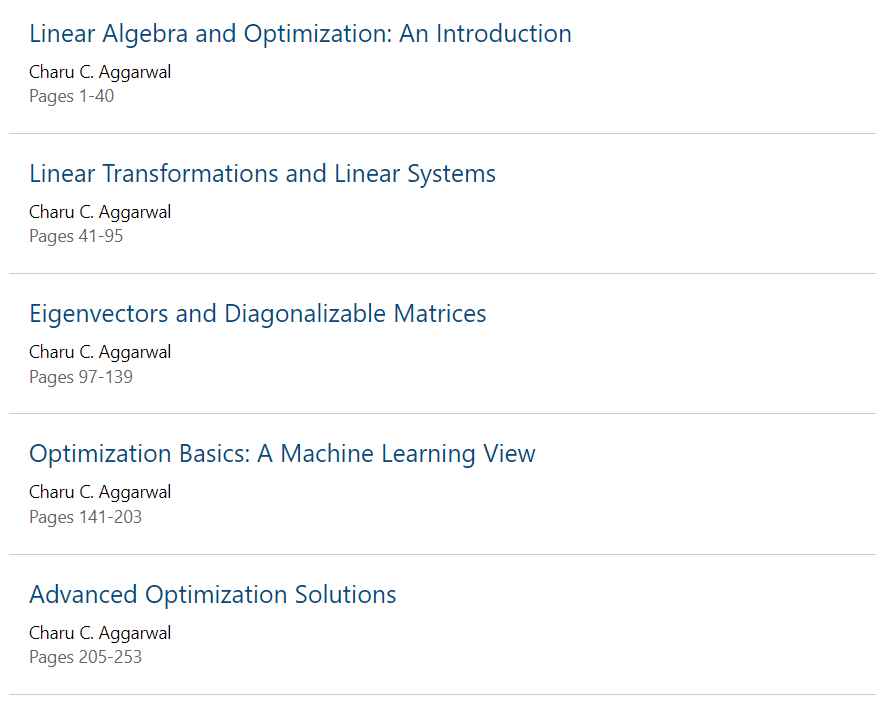Click the author name below the Eigenvectors chapter
This screenshot has width=876, height=703.
point(100,352)
